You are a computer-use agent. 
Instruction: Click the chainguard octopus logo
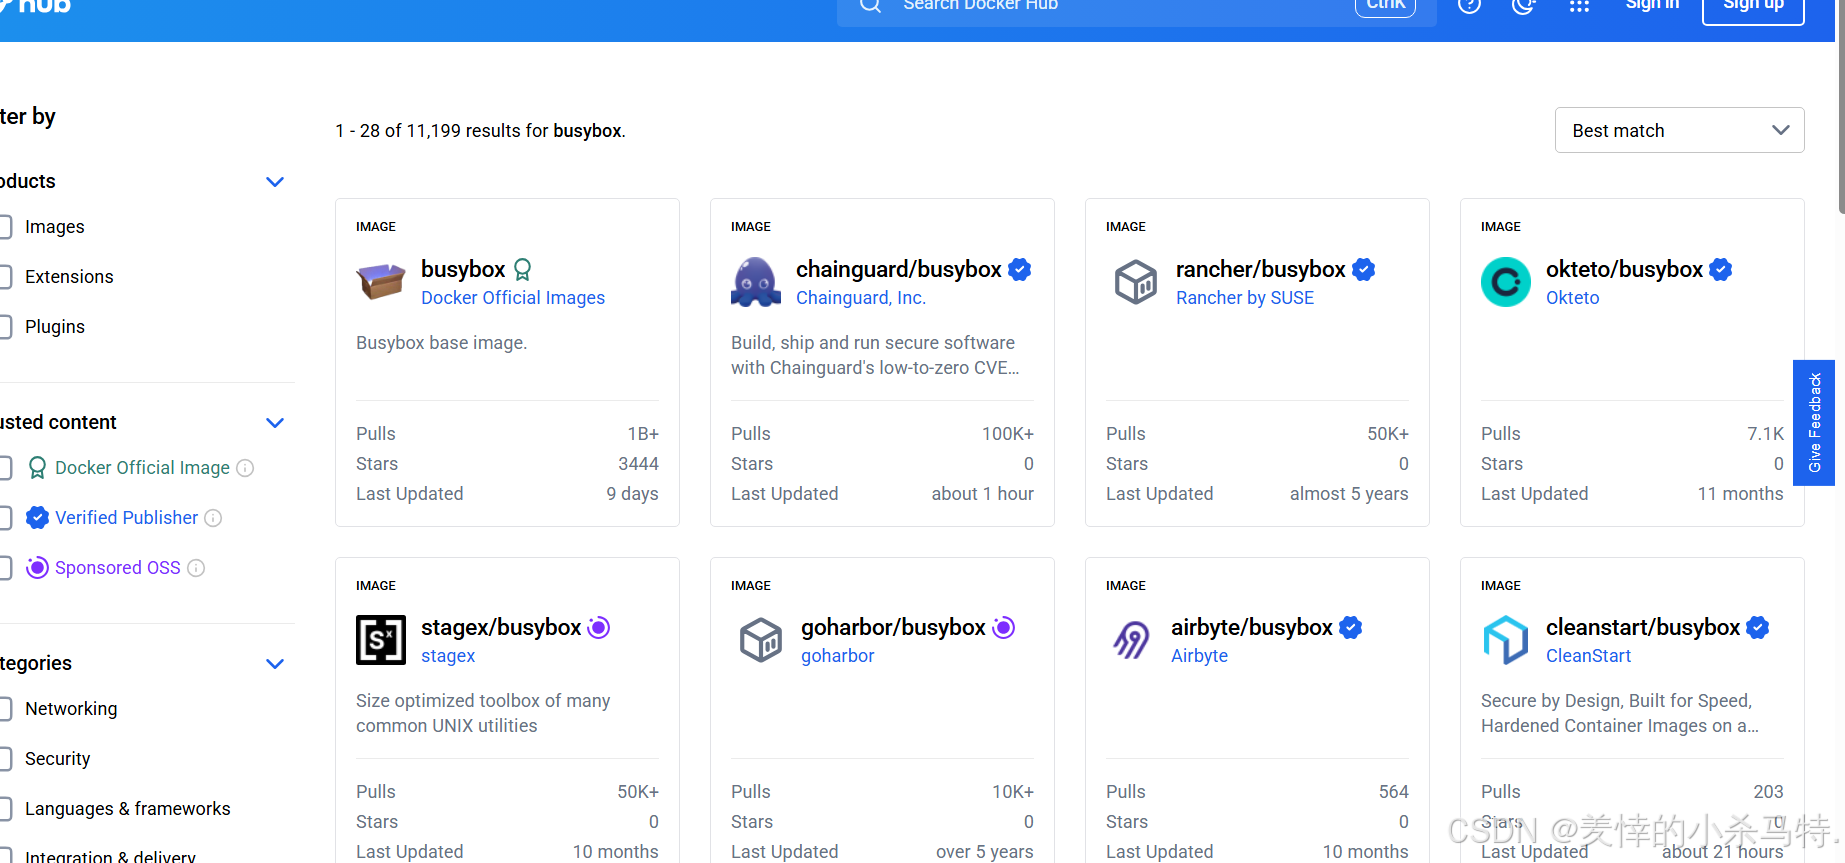pyautogui.click(x=756, y=282)
